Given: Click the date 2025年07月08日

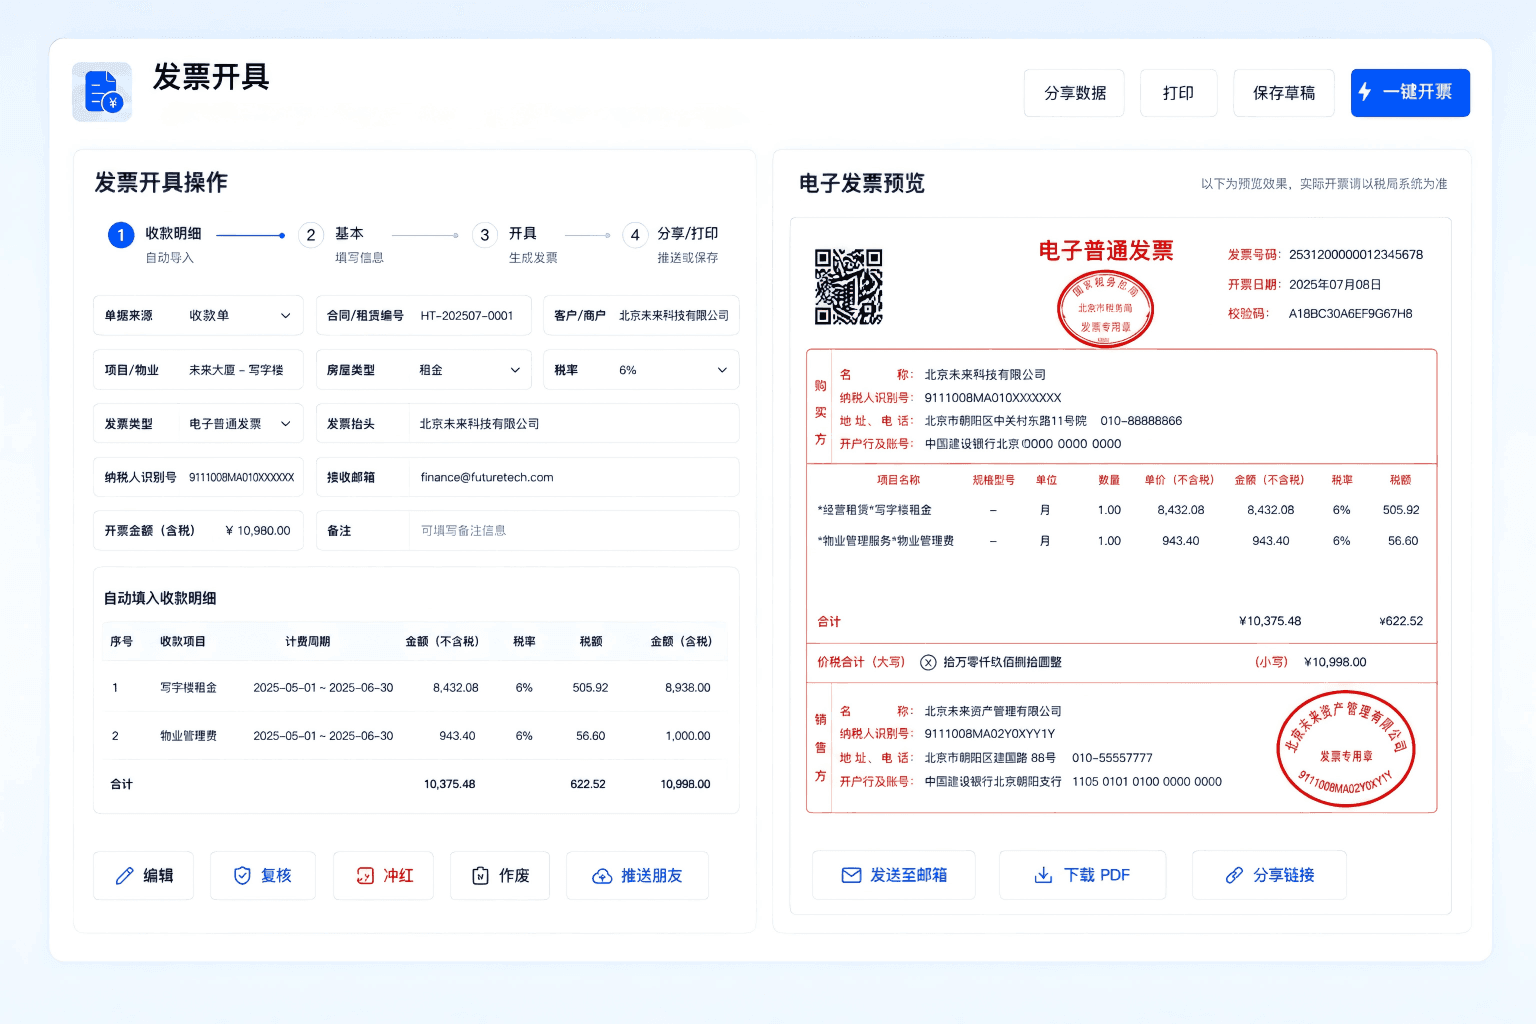Looking at the screenshot, I should pos(1335,285).
